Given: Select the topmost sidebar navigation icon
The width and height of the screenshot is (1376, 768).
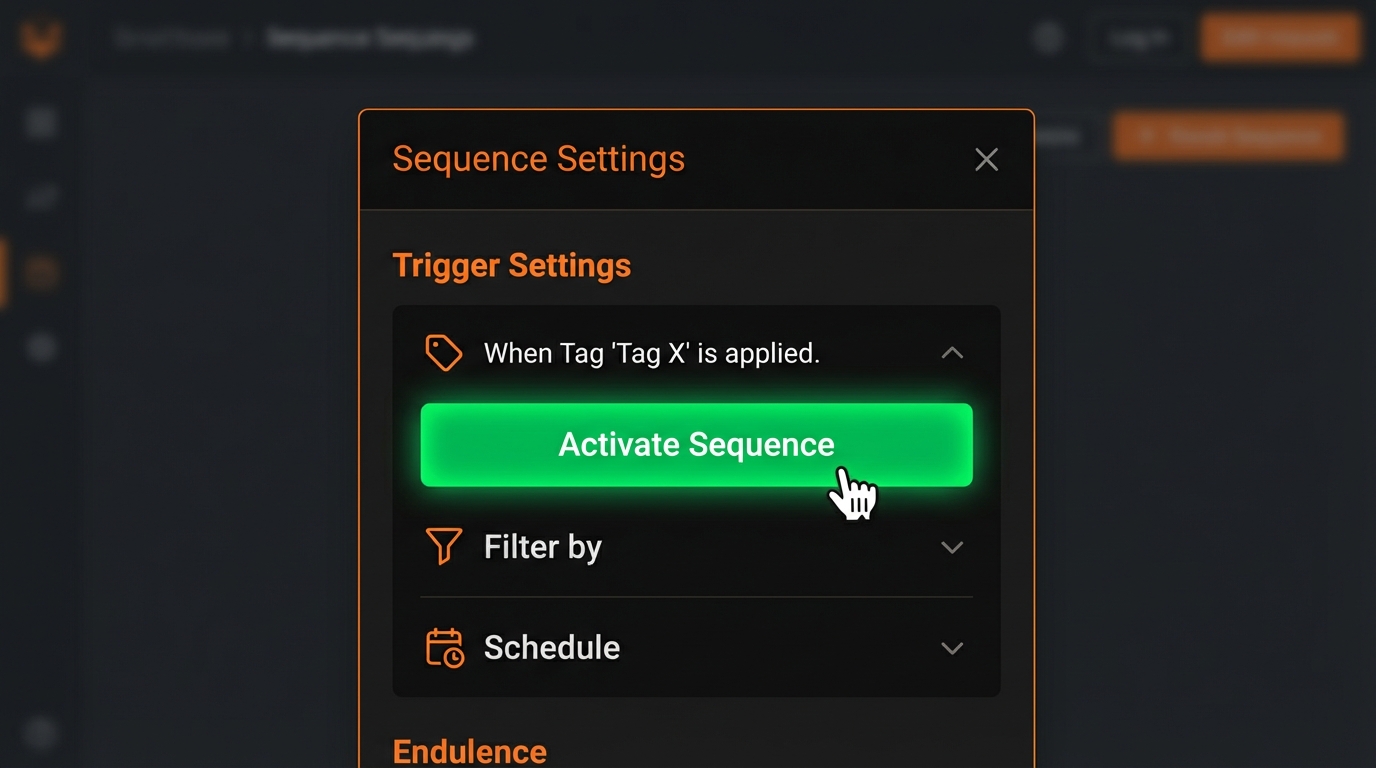Looking at the screenshot, I should 40,121.
